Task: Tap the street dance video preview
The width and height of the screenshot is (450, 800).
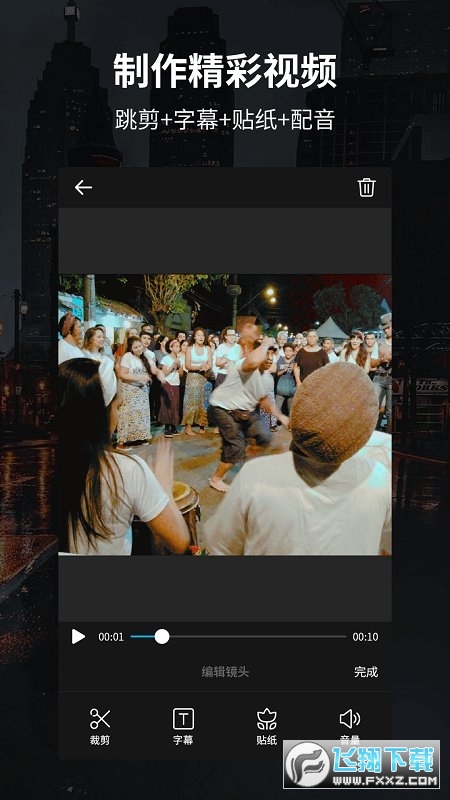Action: [x=225, y=414]
